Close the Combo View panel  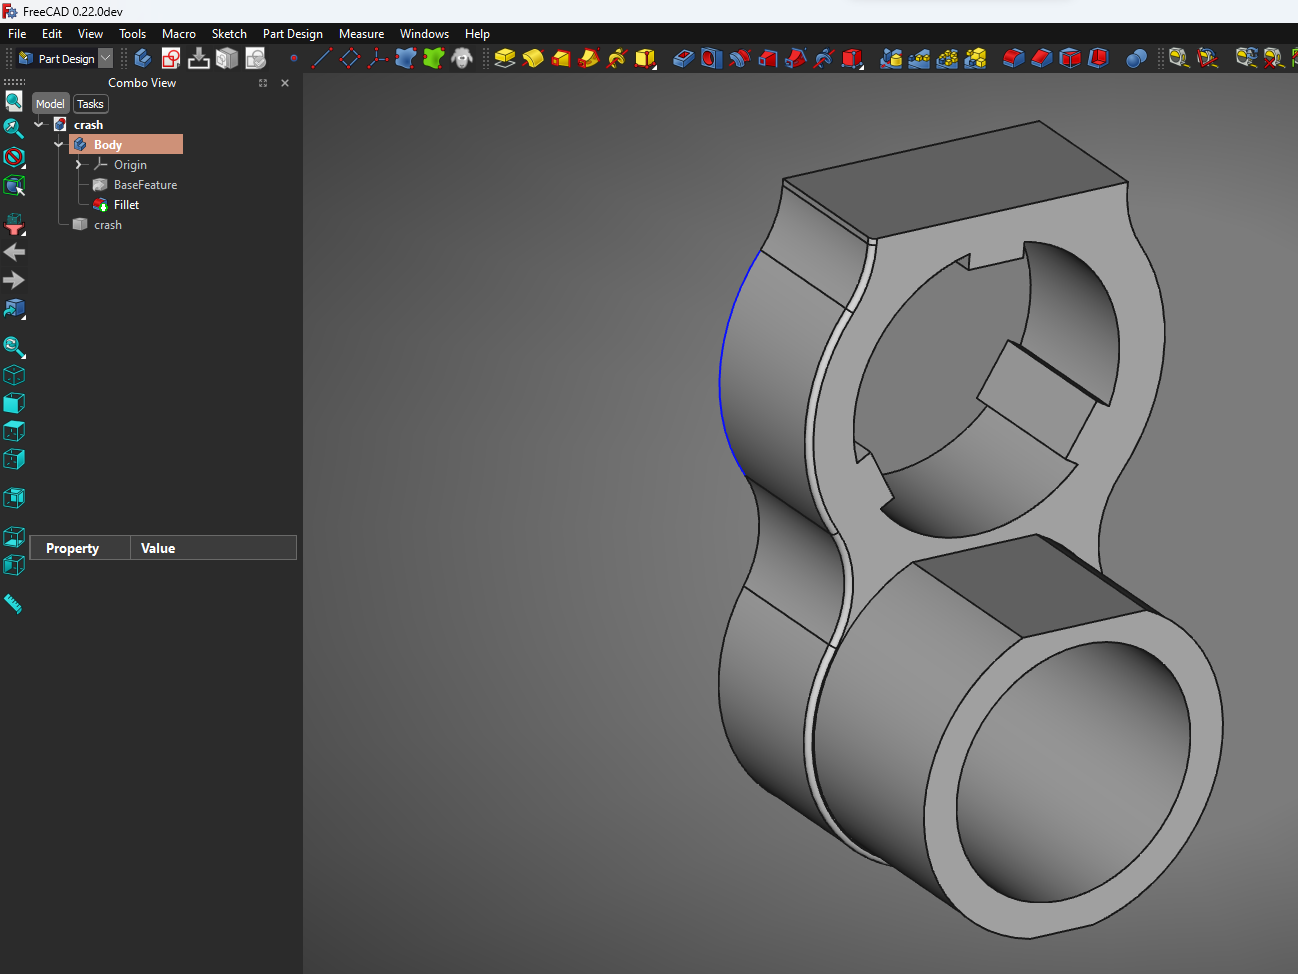284,83
